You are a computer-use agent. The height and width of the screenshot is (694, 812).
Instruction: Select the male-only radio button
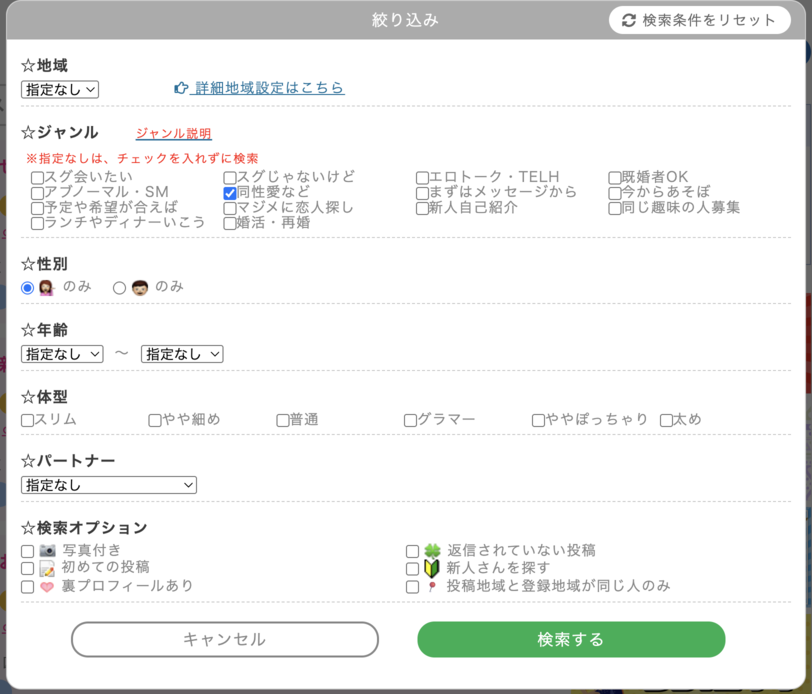119,288
